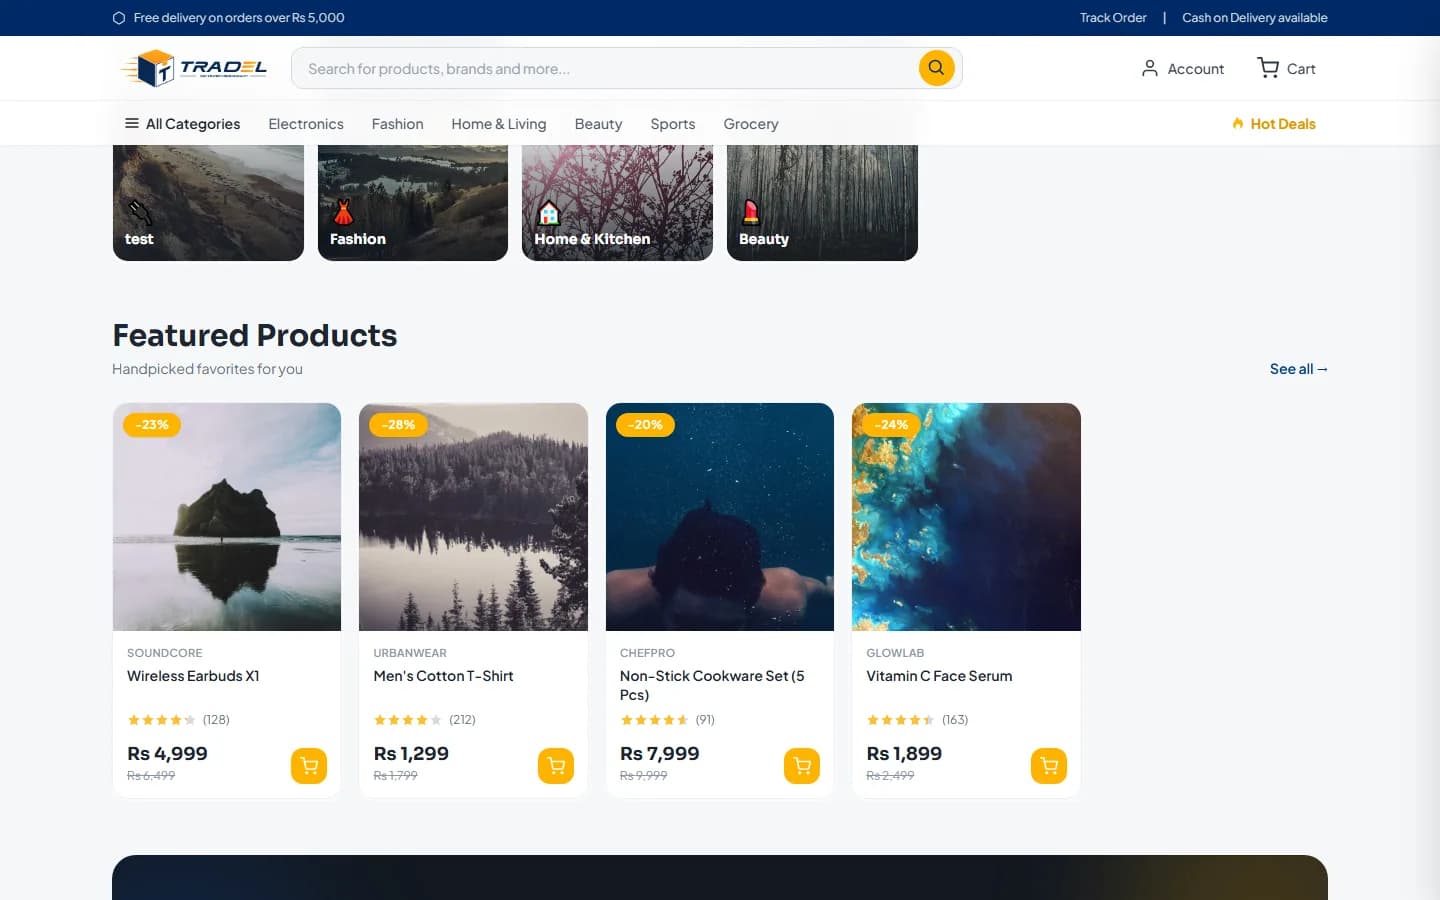Viewport: 1440px width, 900px height.
Task: Open the shopping Cart icon
Action: click(1268, 68)
